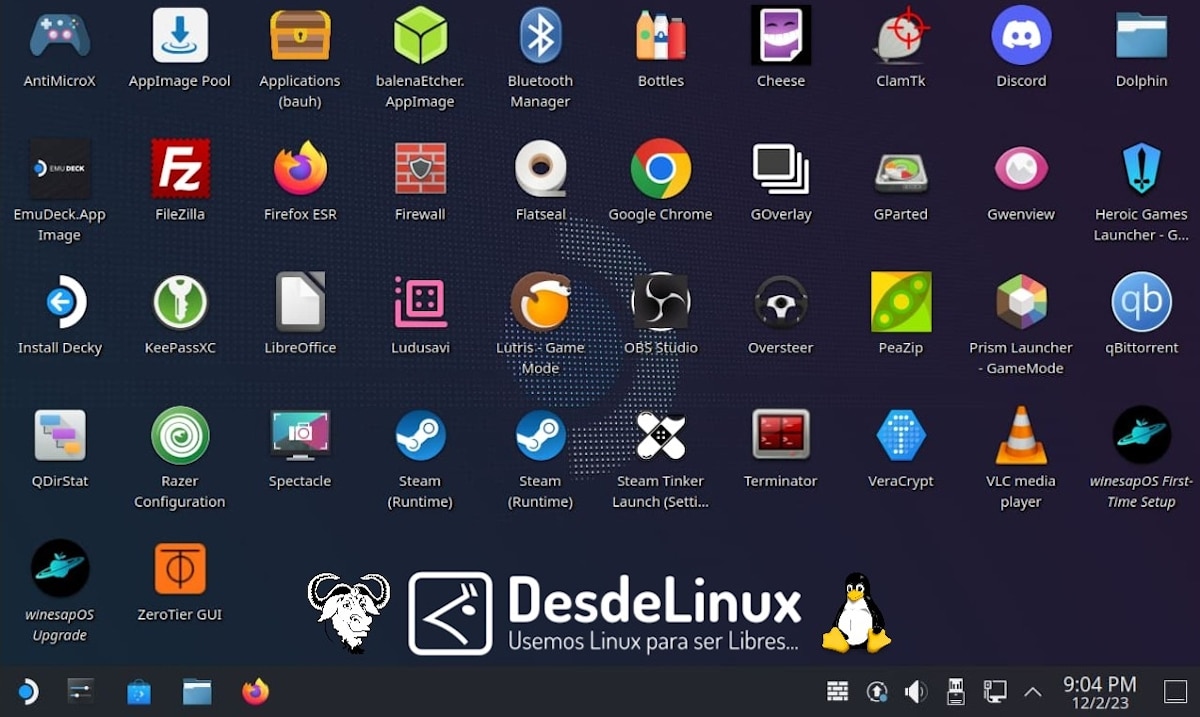Open the GParted partition editor
Screen dimensions: 1200x717
(x=900, y=169)
